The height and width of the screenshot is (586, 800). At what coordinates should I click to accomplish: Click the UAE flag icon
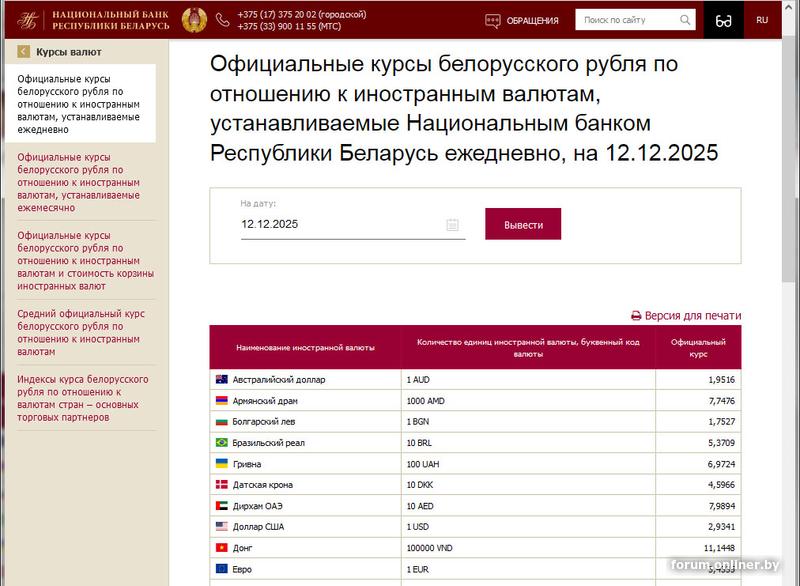[221, 505]
